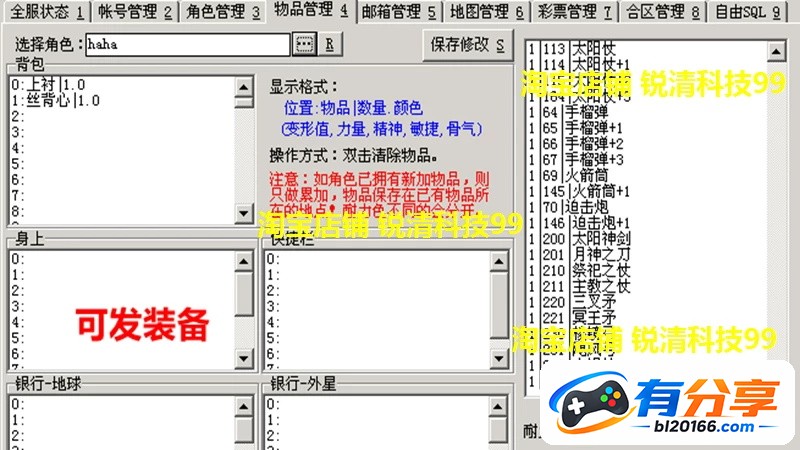This screenshot has height=450, width=800.
Task: Select backpack row 1: 丝背心|1.0
Action: (122, 100)
